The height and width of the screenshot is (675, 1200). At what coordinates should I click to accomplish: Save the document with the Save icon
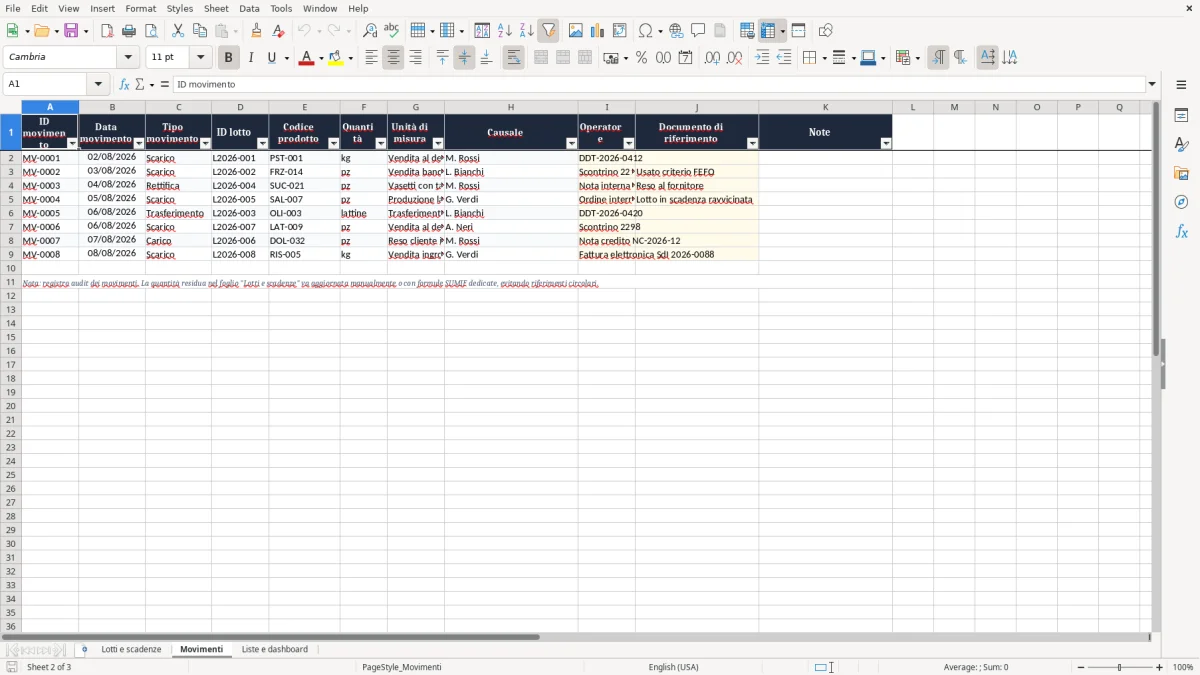point(71,31)
